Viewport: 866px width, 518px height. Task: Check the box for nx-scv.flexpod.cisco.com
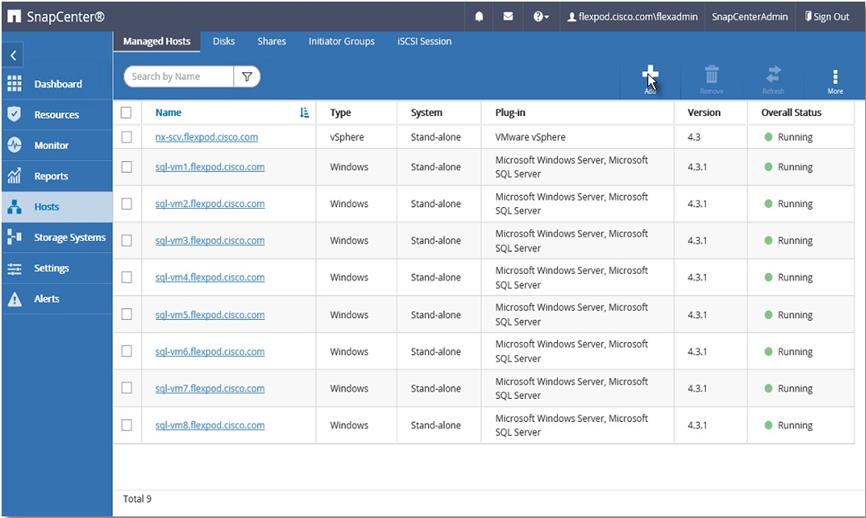coord(126,137)
